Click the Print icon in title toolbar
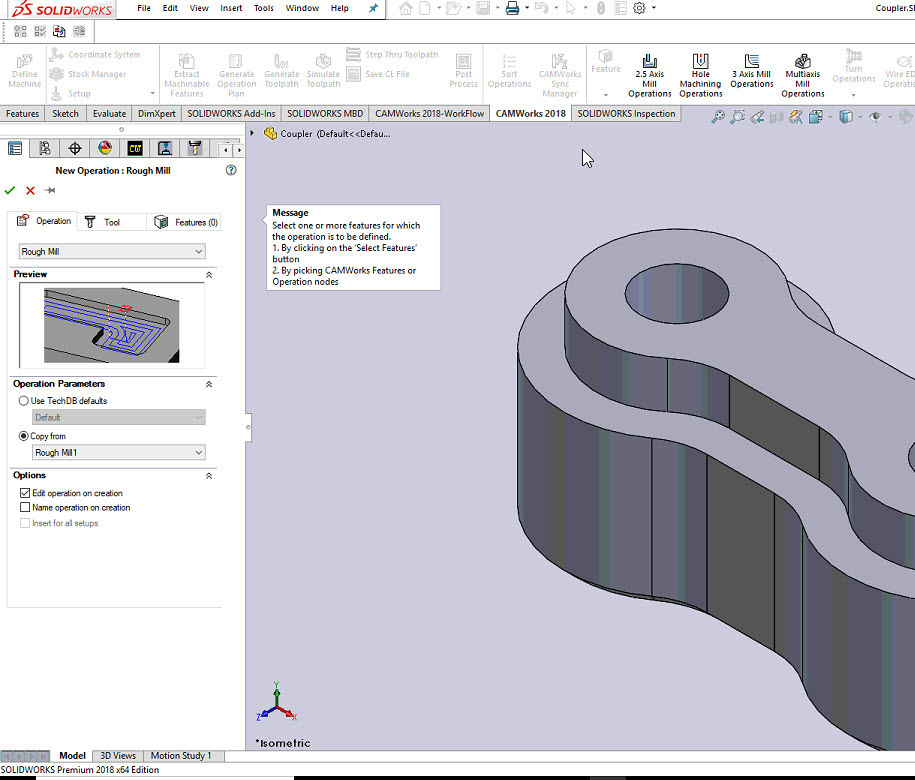915x780 pixels. pos(512,8)
